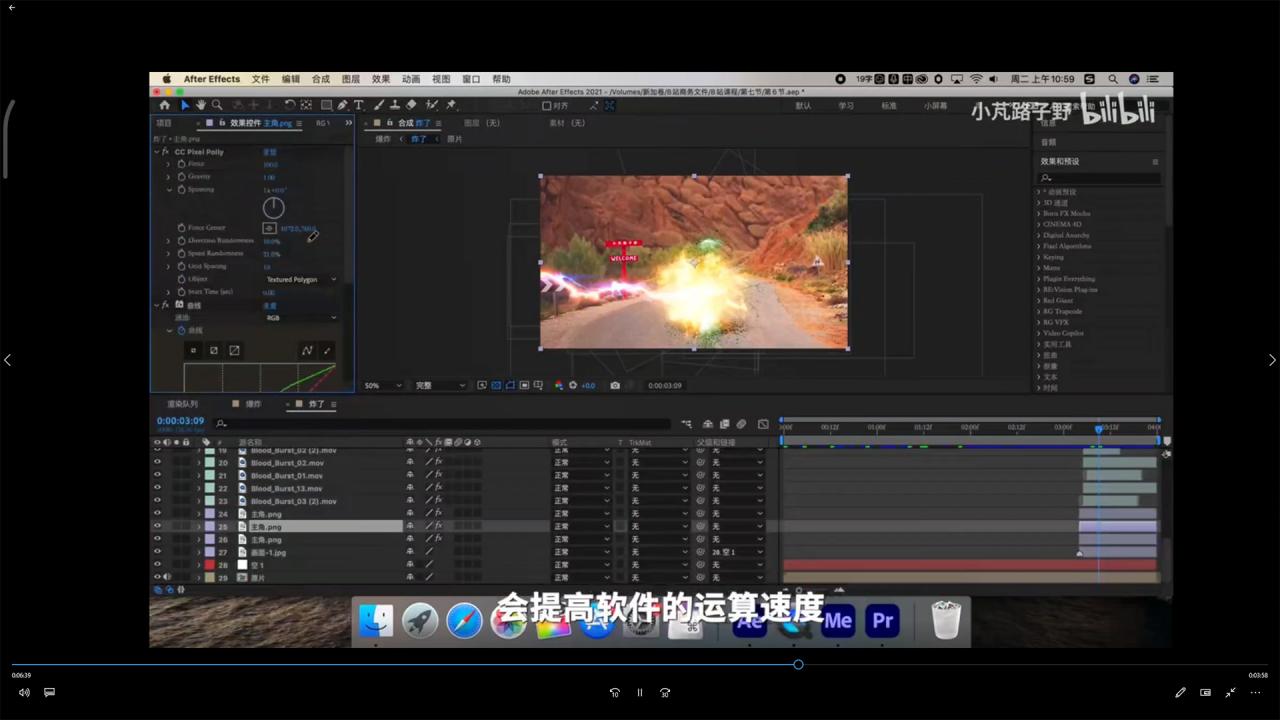
Task: Select the Eraser tool
Action: [x=411, y=105]
